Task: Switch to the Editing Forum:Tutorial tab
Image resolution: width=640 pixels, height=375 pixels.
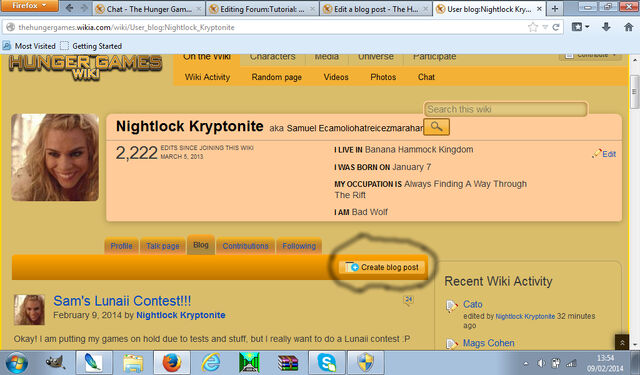Action: (x=262, y=9)
